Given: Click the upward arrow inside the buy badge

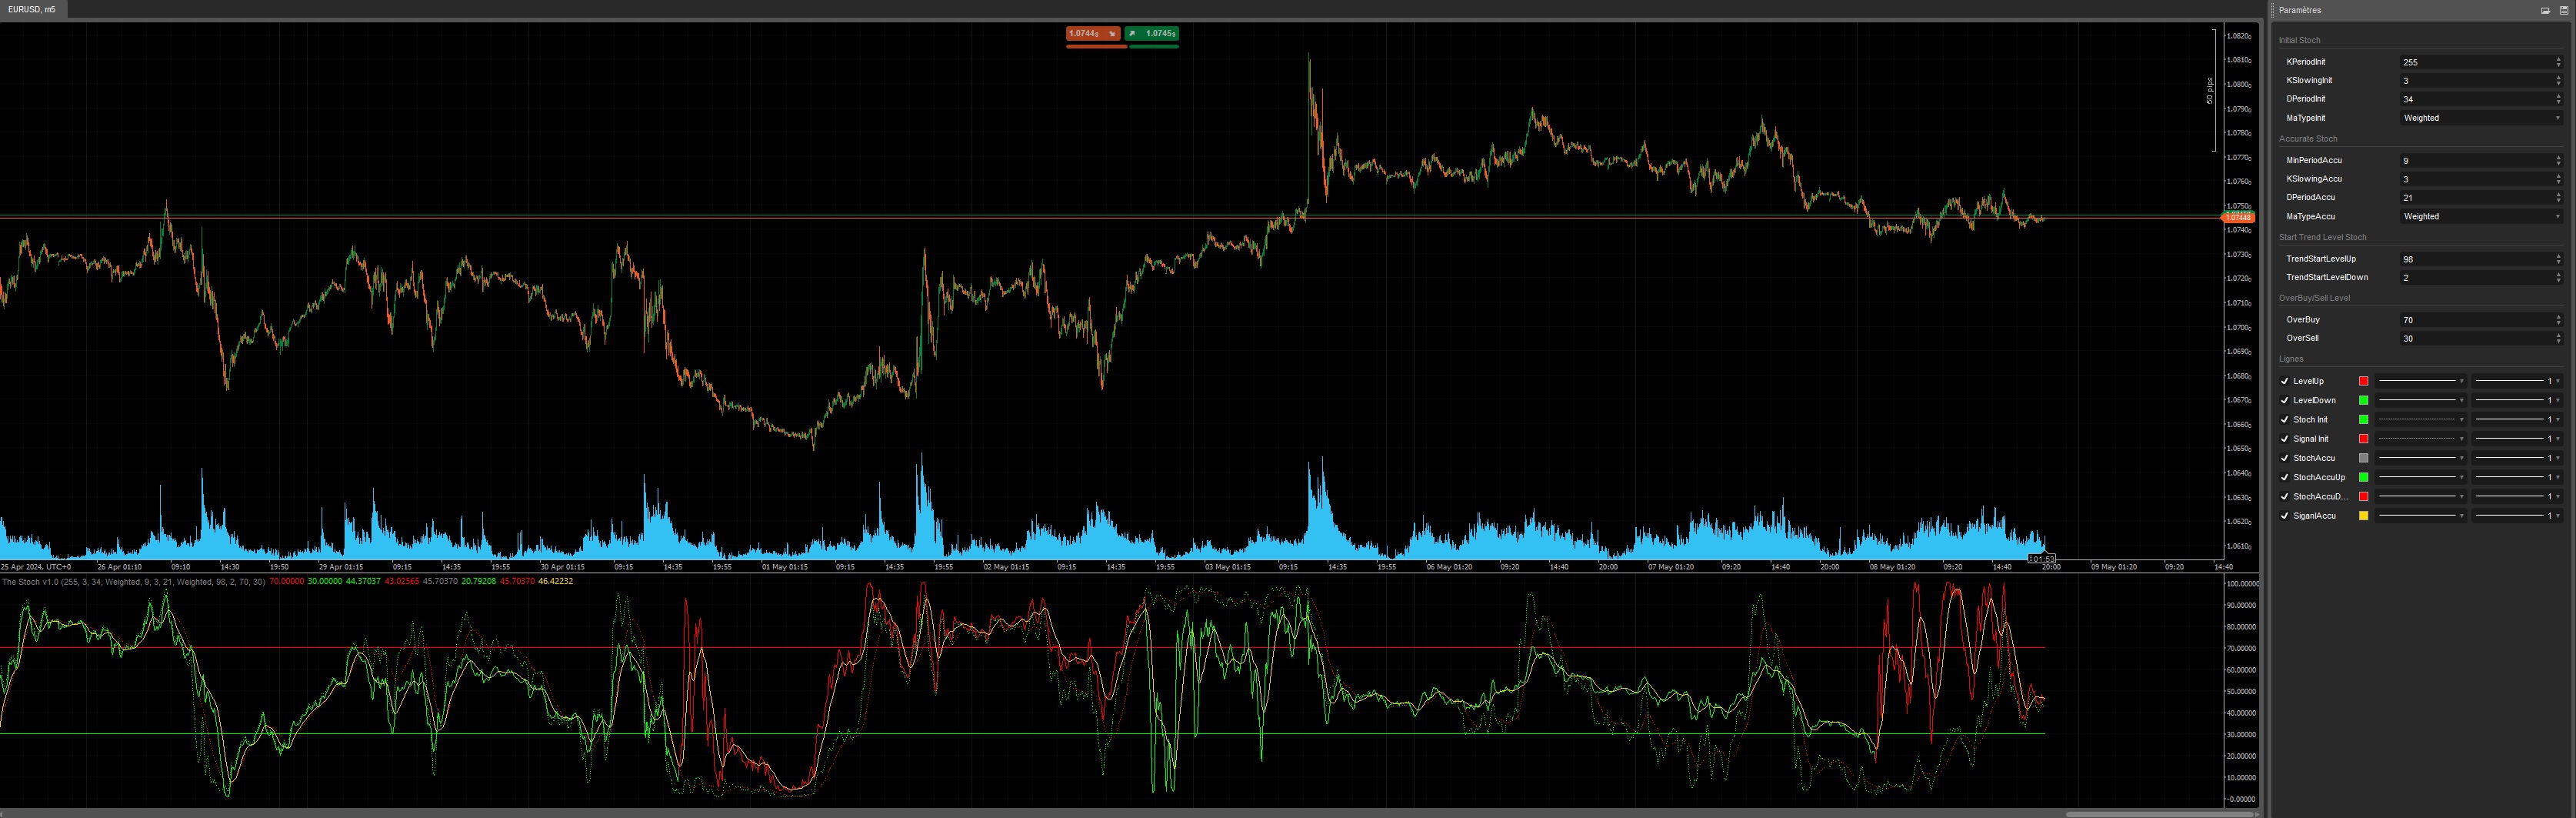Looking at the screenshot, I should 1133,34.
